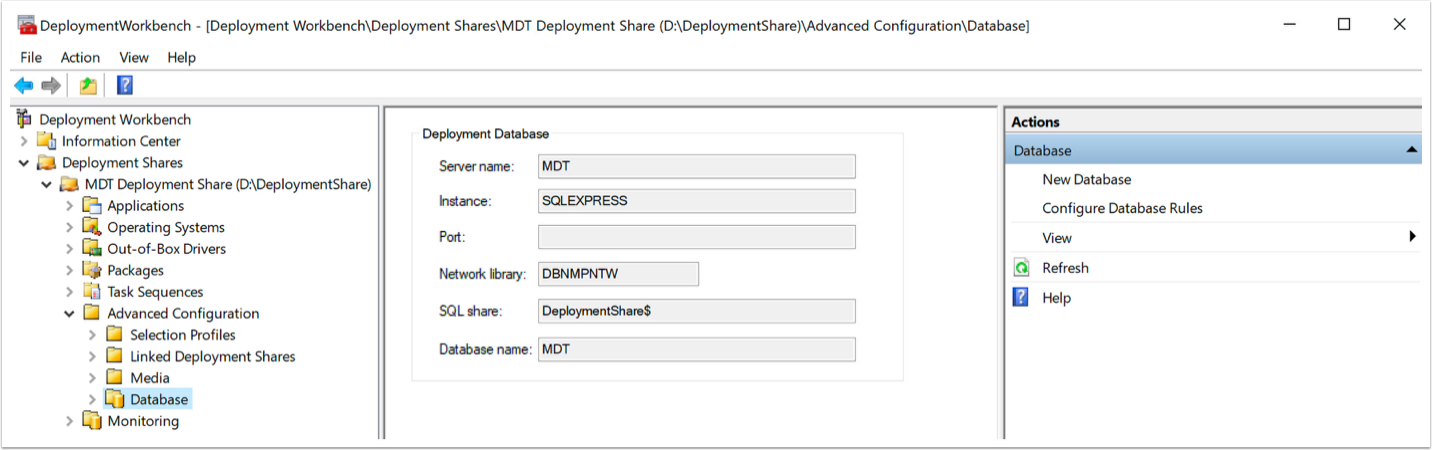Screen dimensions: 1432x450
Task: Click Refresh in the Actions pane
Action: tap(1065, 268)
